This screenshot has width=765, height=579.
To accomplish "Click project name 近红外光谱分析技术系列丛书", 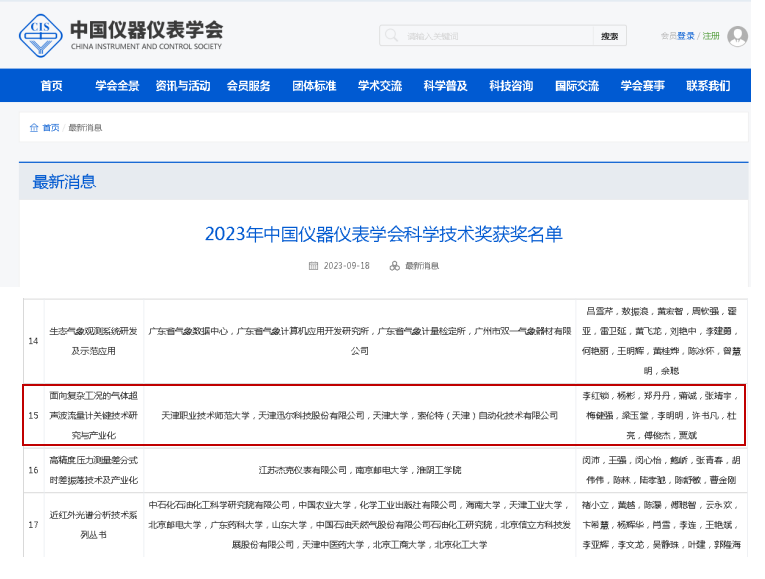I will [93, 525].
